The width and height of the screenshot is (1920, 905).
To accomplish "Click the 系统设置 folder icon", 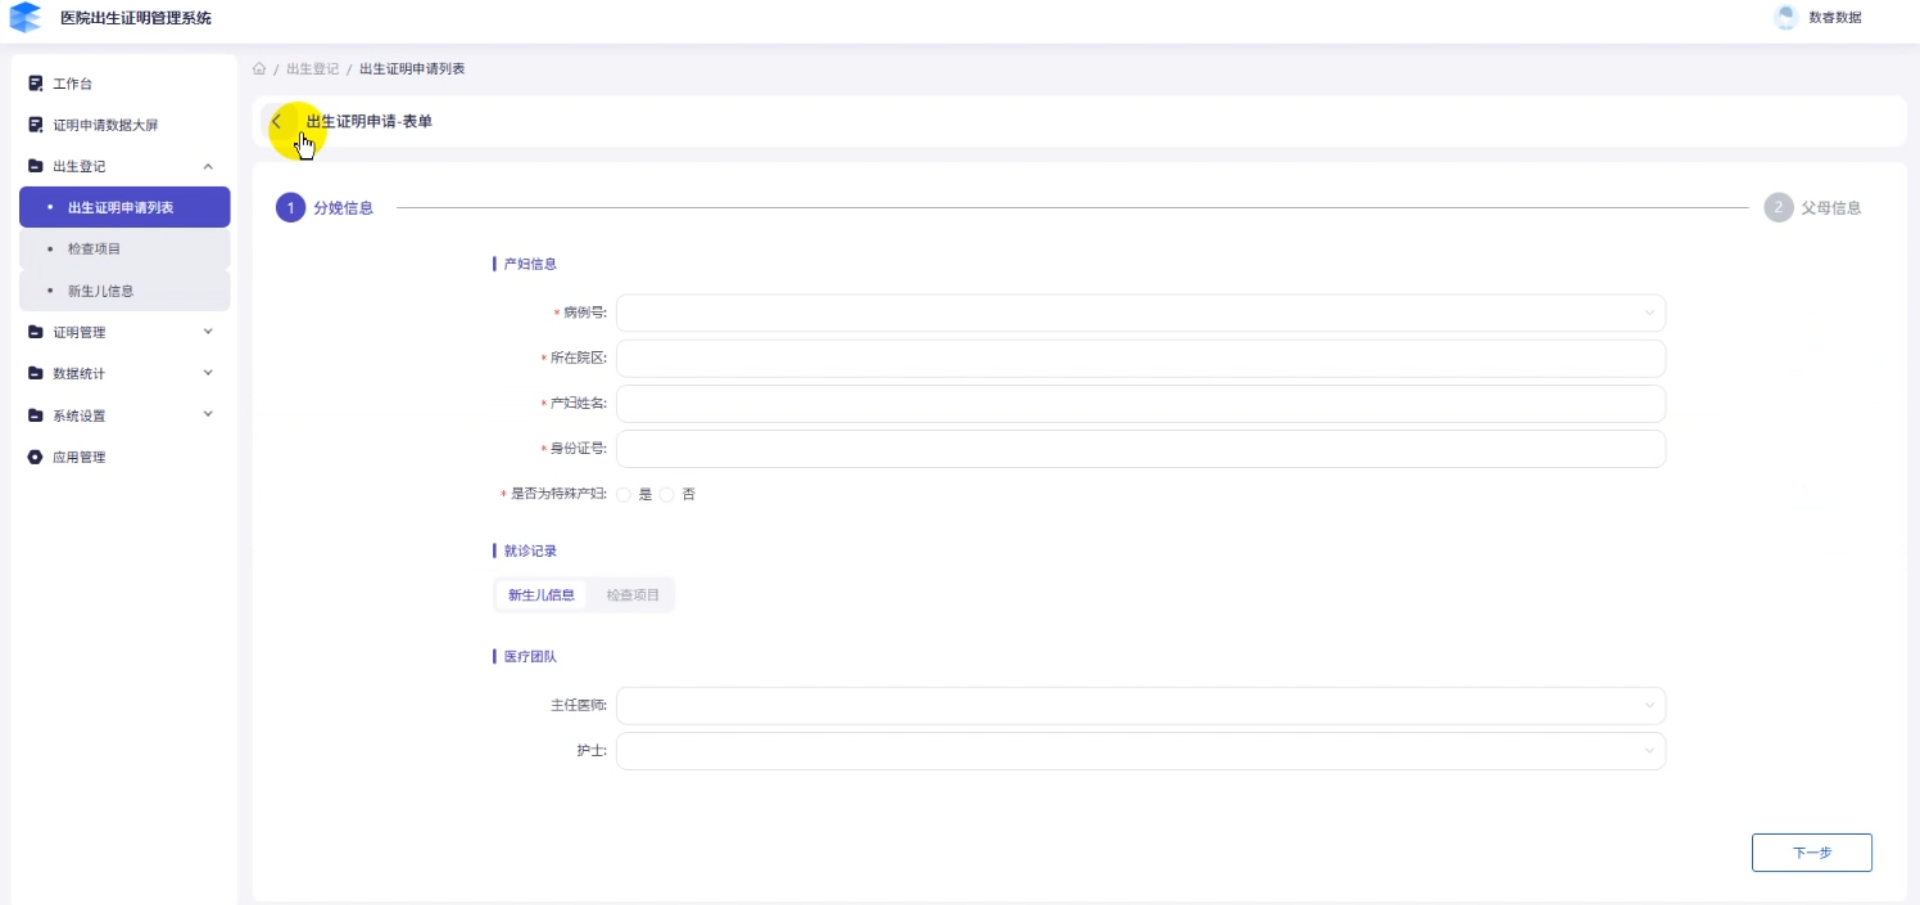I will click(x=35, y=415).
